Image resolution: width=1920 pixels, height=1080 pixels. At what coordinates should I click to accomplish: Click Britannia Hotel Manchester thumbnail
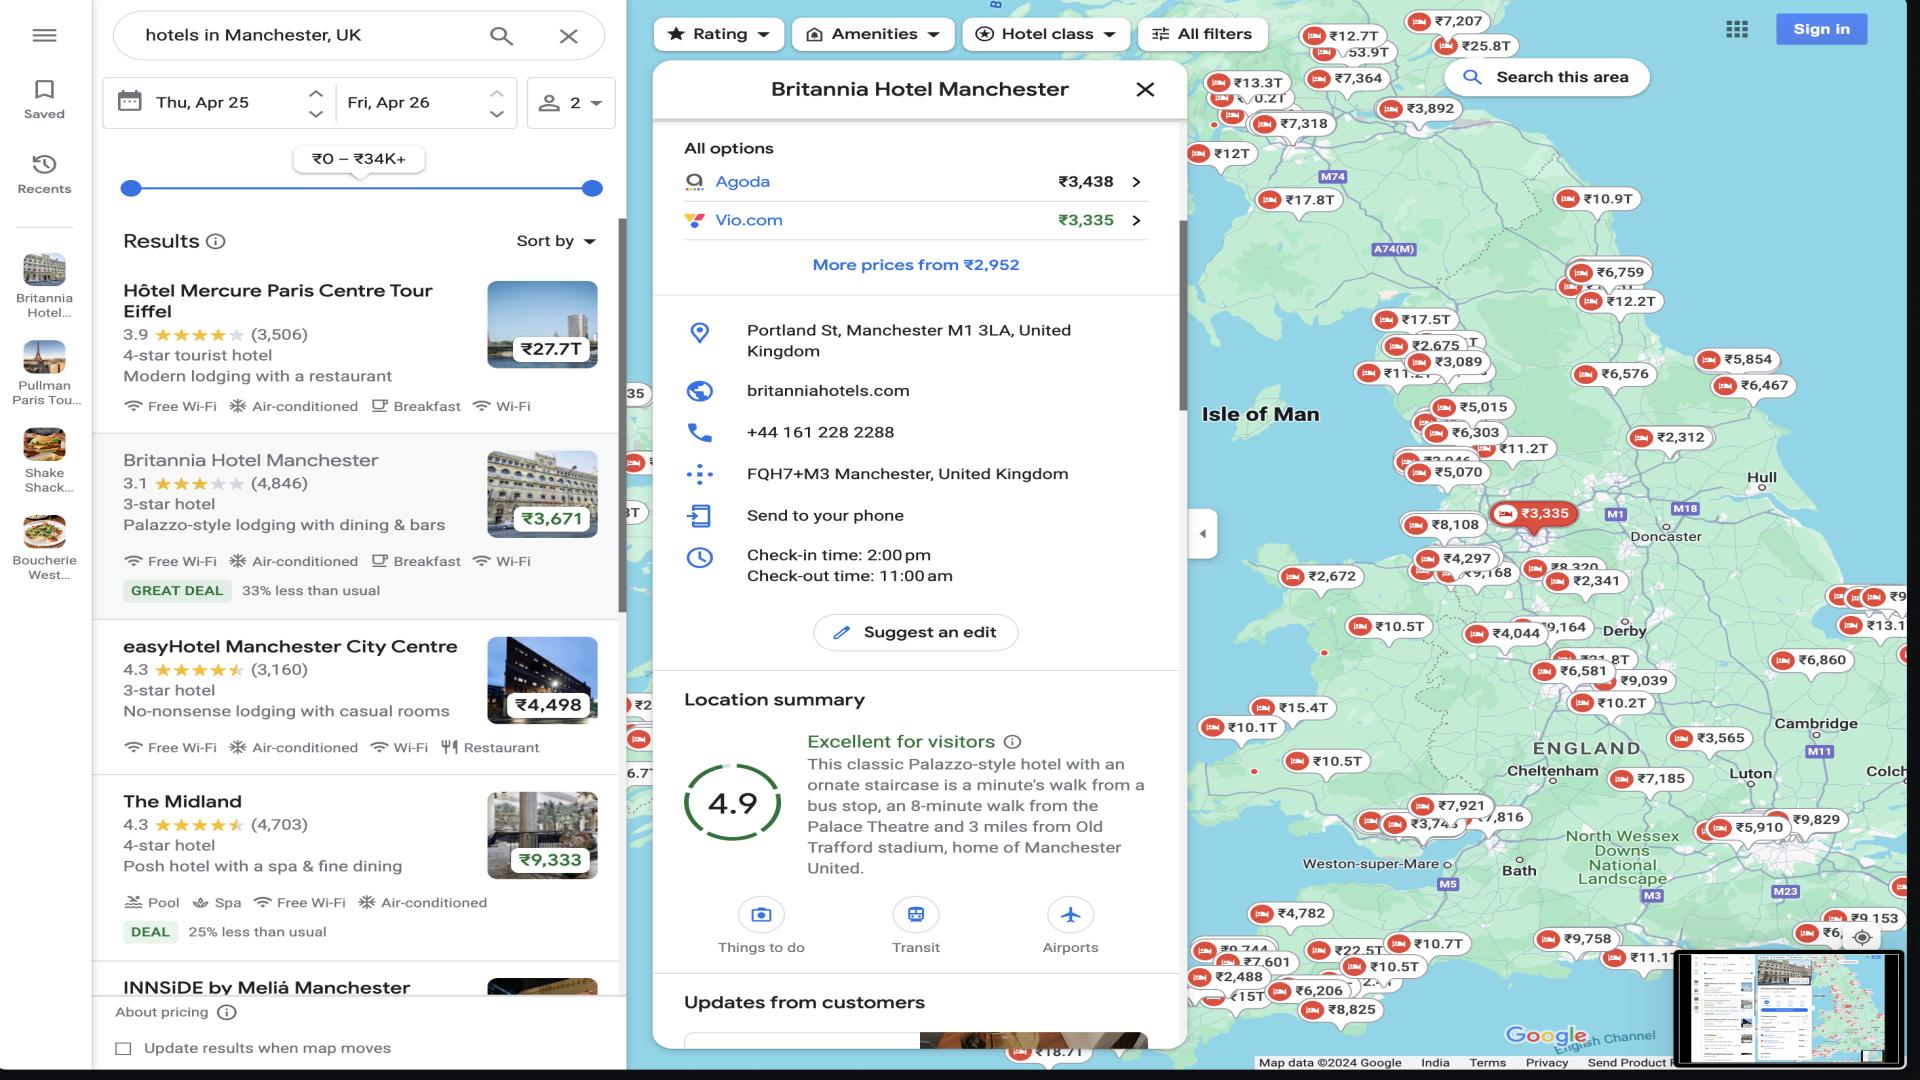(x=542, y=493)
